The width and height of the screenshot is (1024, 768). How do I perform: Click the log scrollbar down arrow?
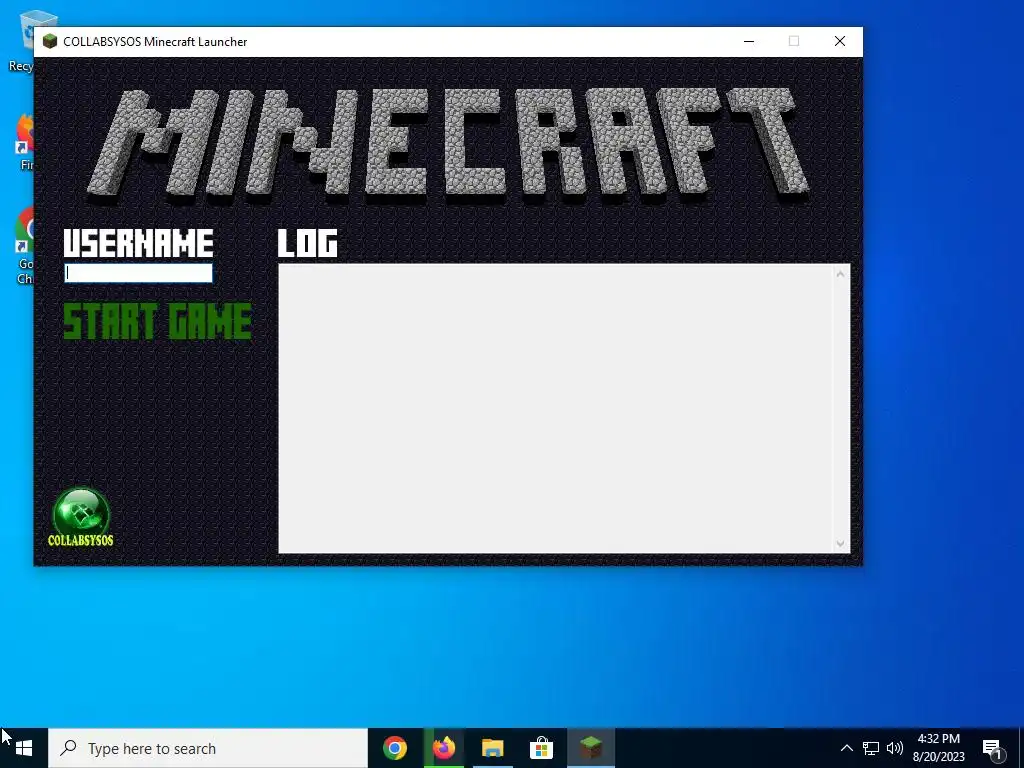tap(840, 543)
